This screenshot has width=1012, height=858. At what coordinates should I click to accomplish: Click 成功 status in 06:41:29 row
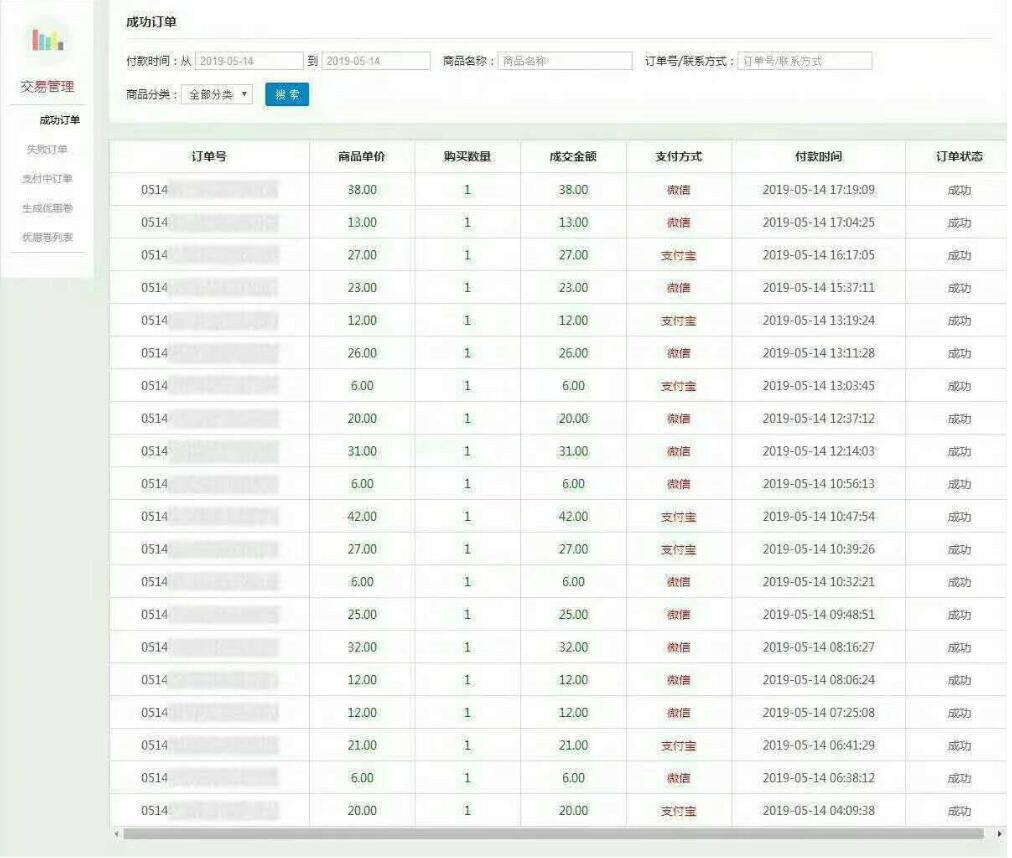(x=959, y=746)
